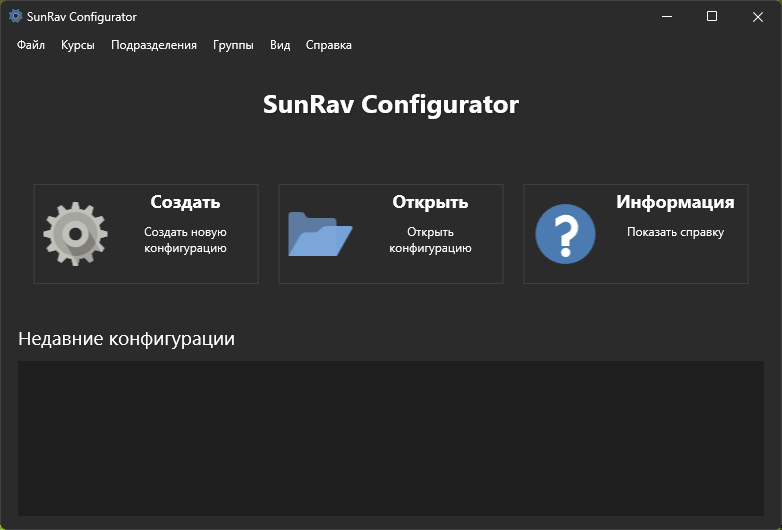Select the Создать heading text
The image size is (782, 530).
[x=185, y=202]
